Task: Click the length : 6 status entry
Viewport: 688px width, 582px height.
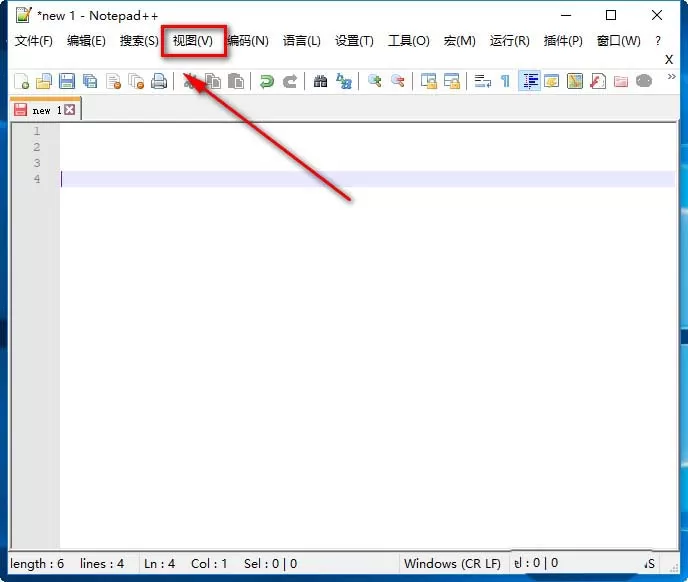Action: [37, 564]
